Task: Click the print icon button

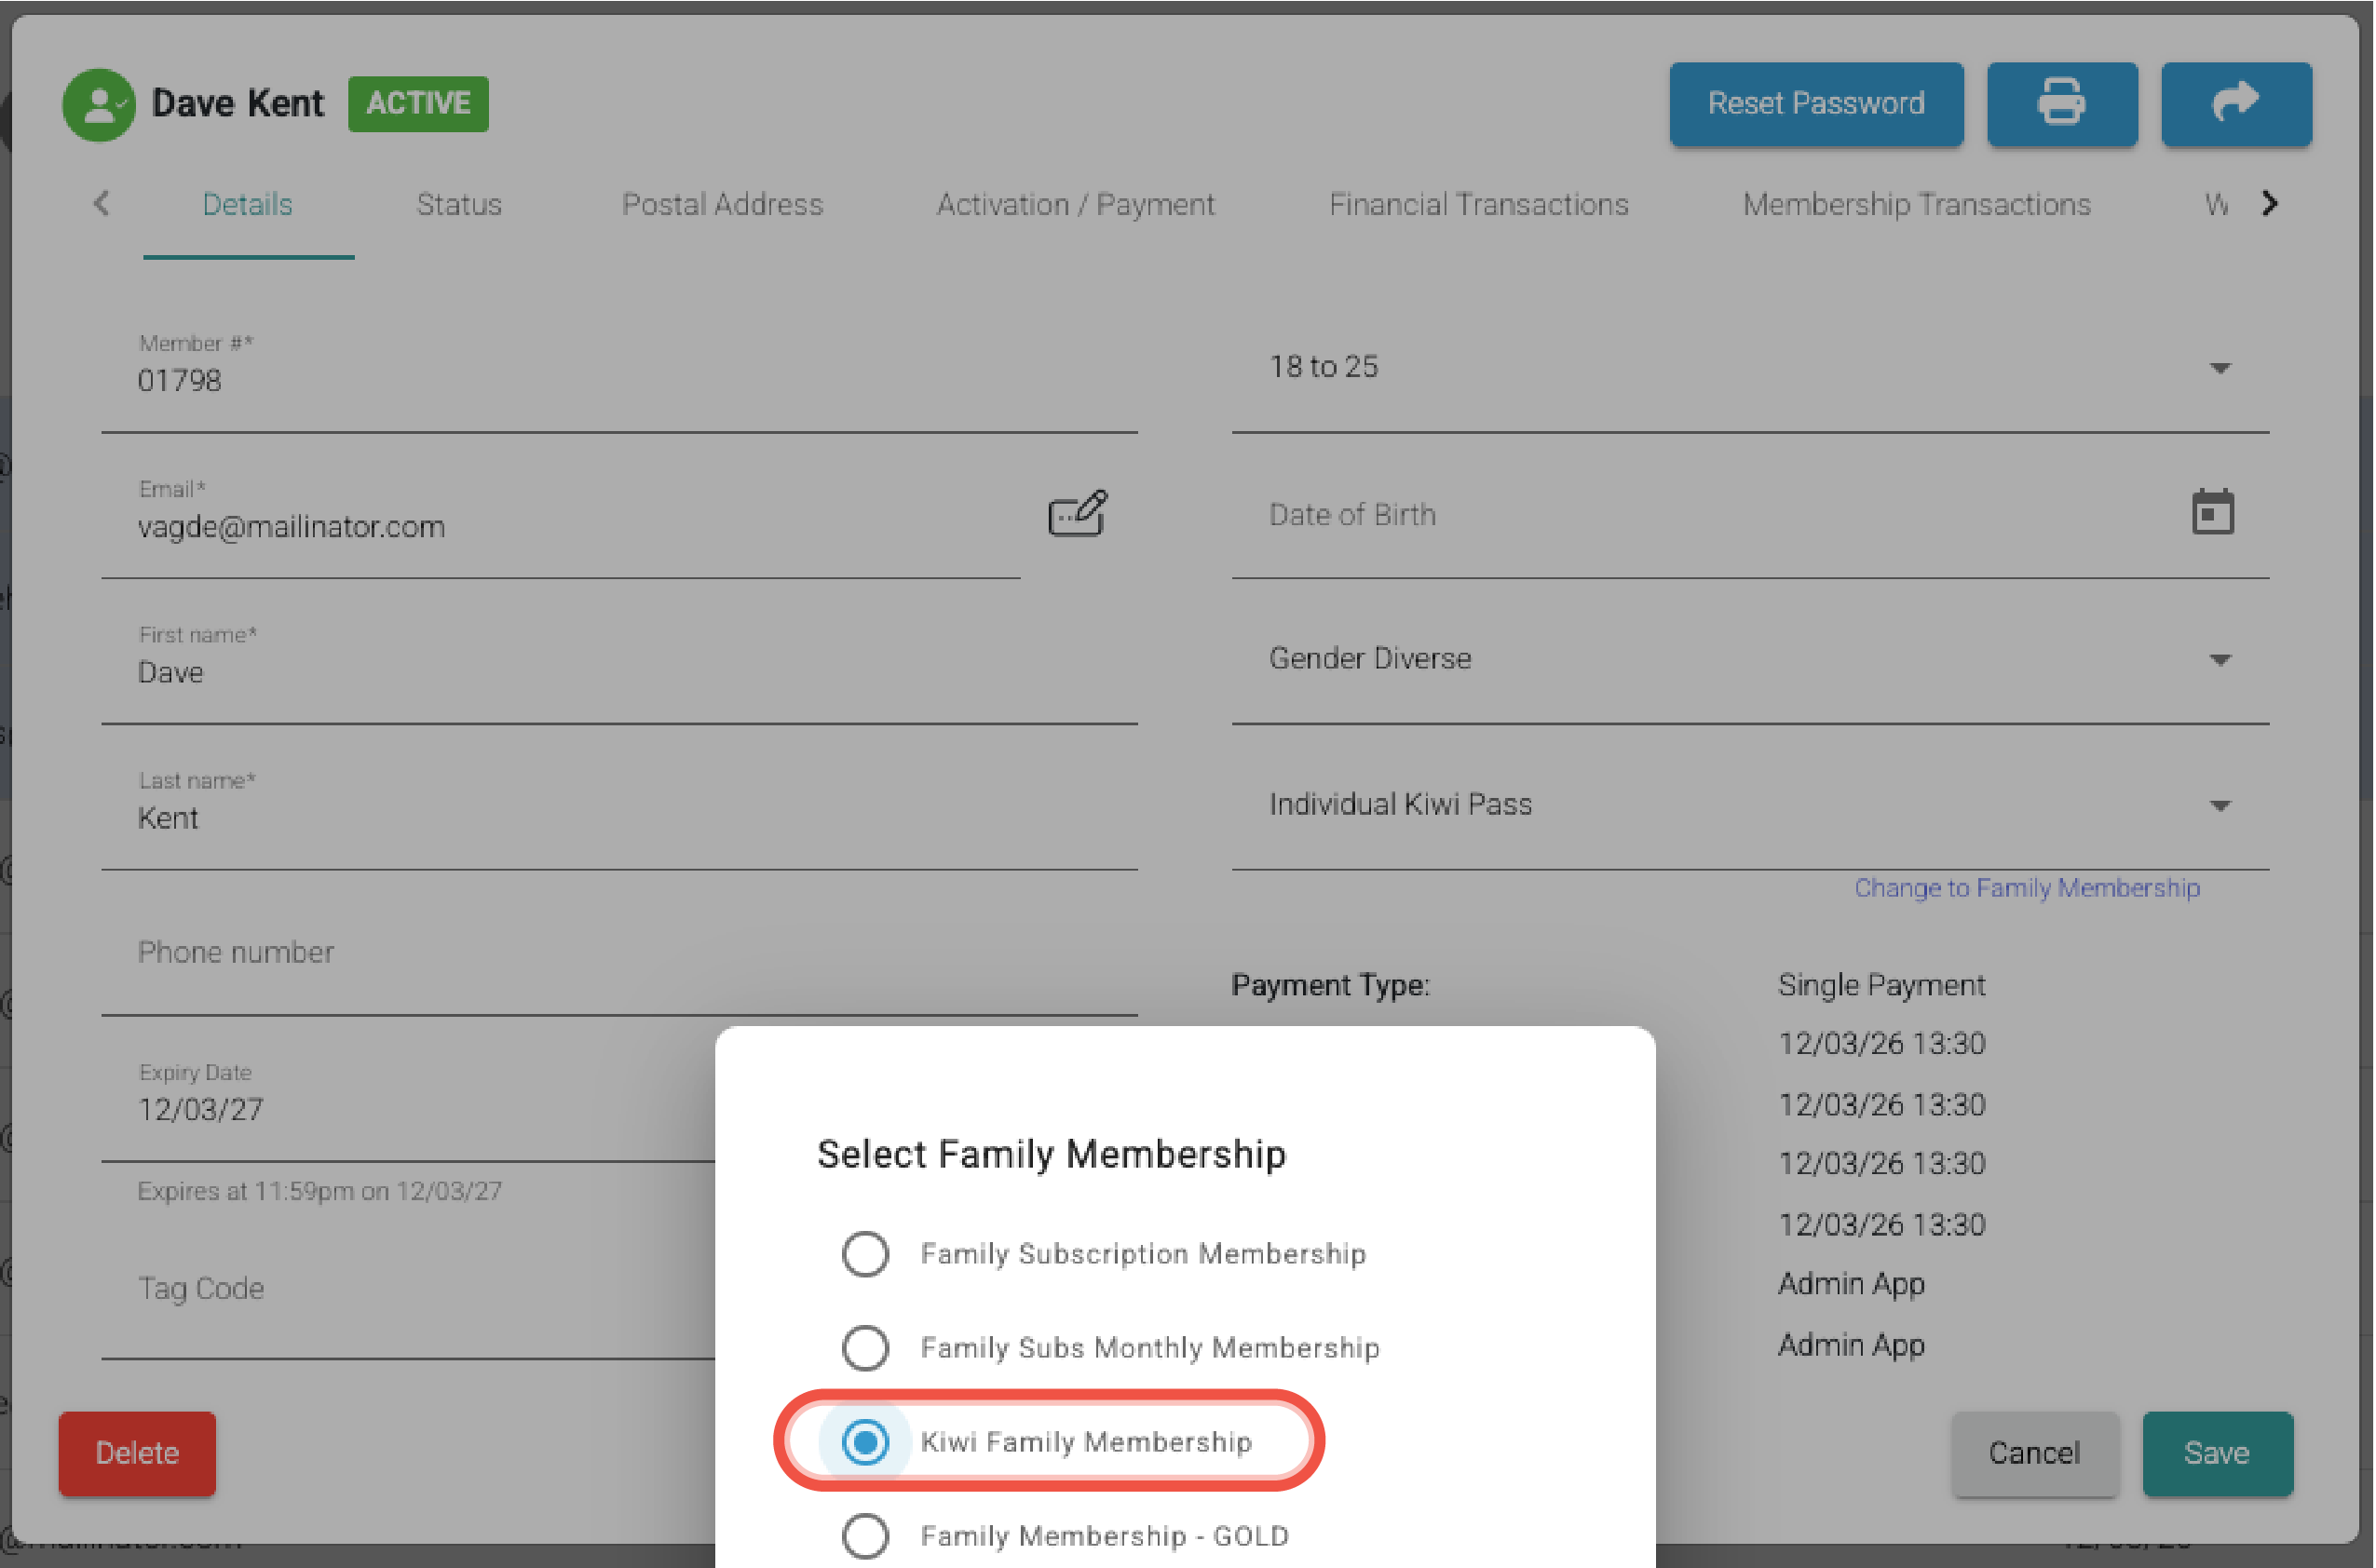Action: 2061,104
